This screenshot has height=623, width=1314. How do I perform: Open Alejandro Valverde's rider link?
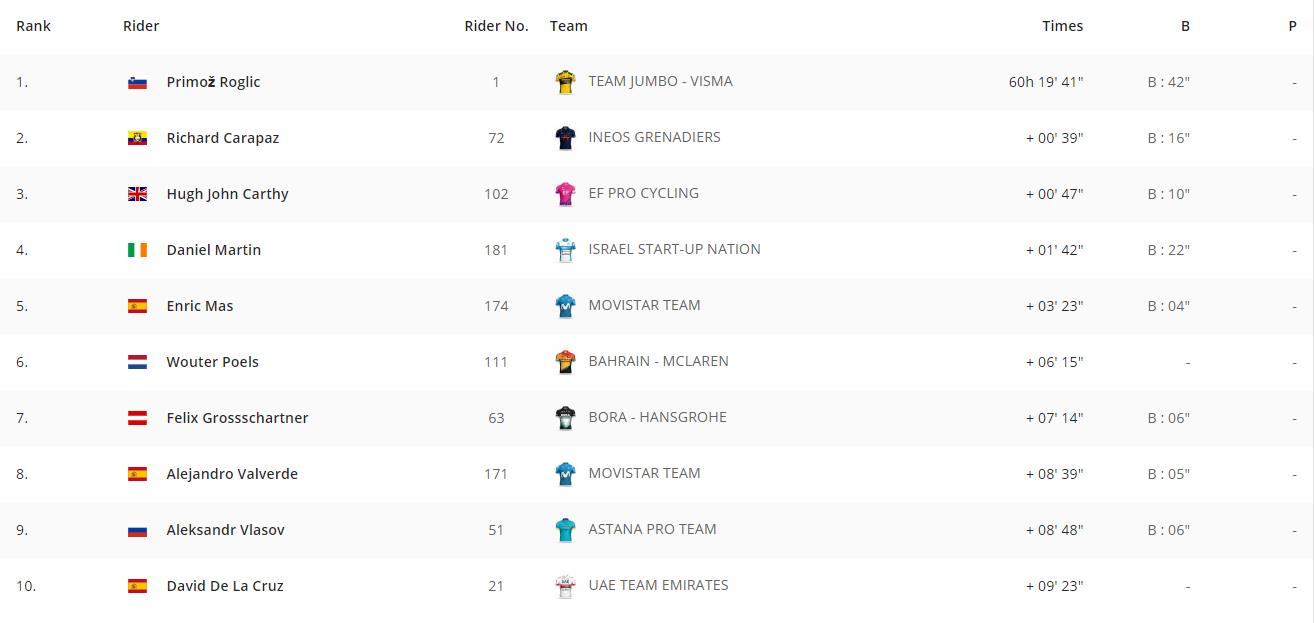[x=232, y=474]
